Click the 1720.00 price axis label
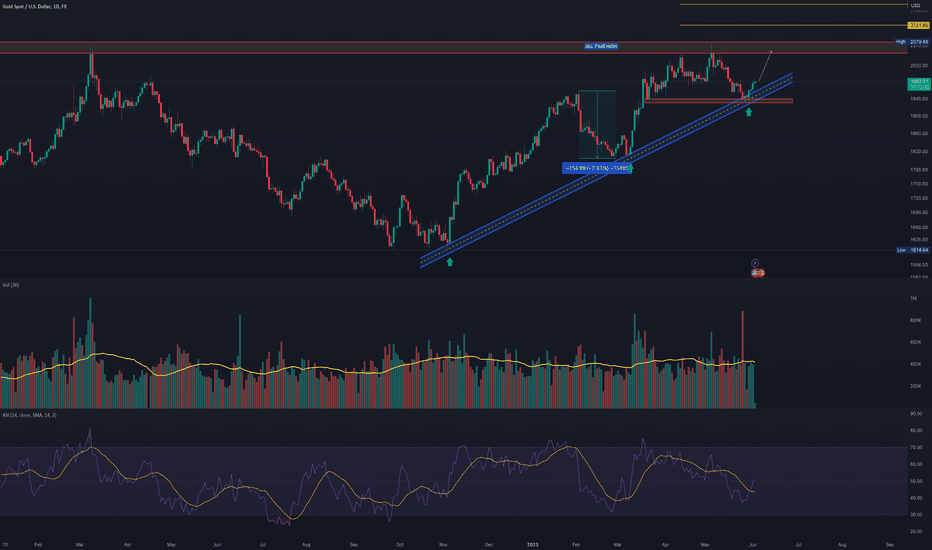 point(919,198)
